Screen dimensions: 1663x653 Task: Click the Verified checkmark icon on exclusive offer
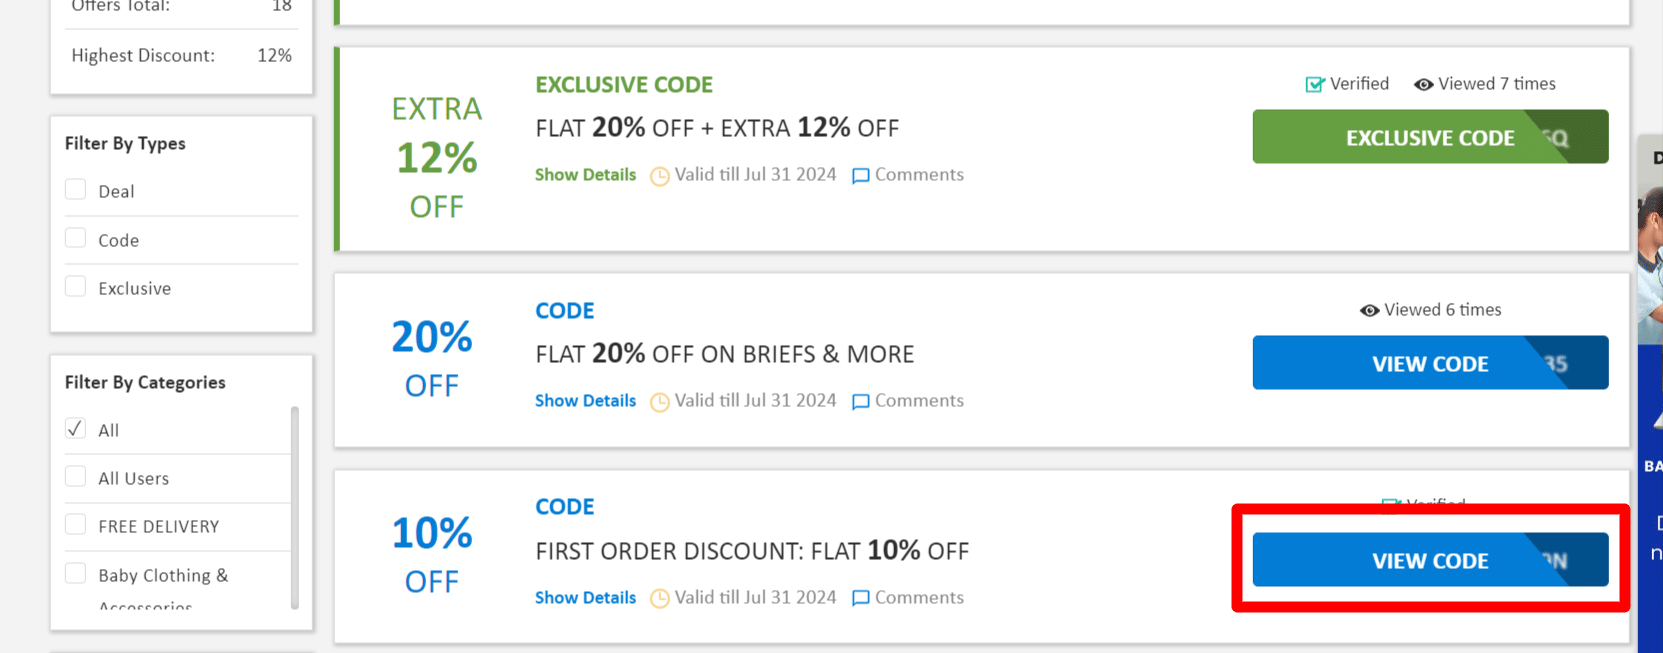click(x=1314, y=85)
